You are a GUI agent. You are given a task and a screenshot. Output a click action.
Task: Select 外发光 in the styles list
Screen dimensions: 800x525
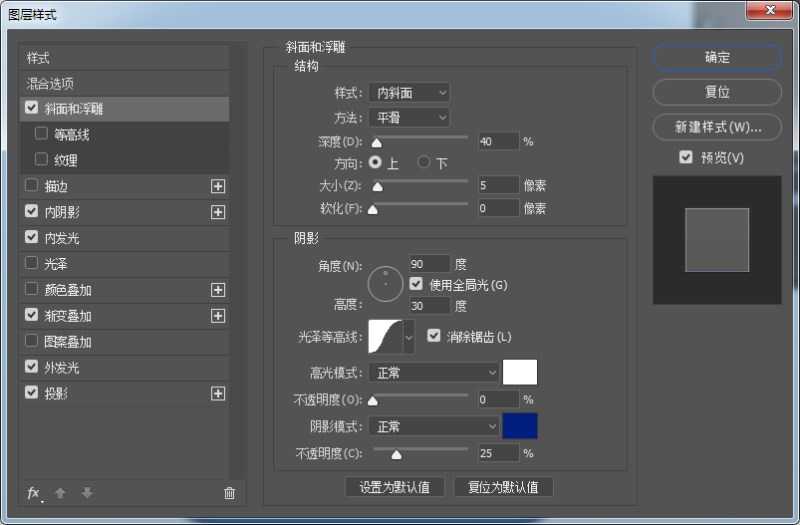[x=61, y=368]
